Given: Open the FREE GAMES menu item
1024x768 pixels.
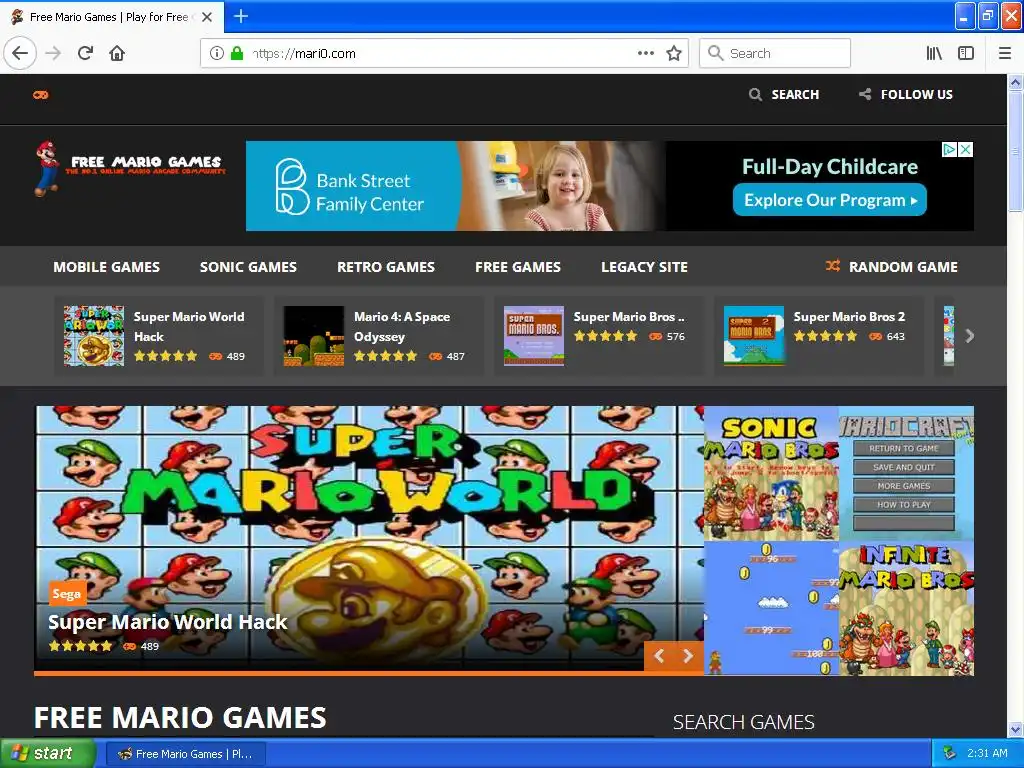Looking at the screenshot, I should (518, 266).
